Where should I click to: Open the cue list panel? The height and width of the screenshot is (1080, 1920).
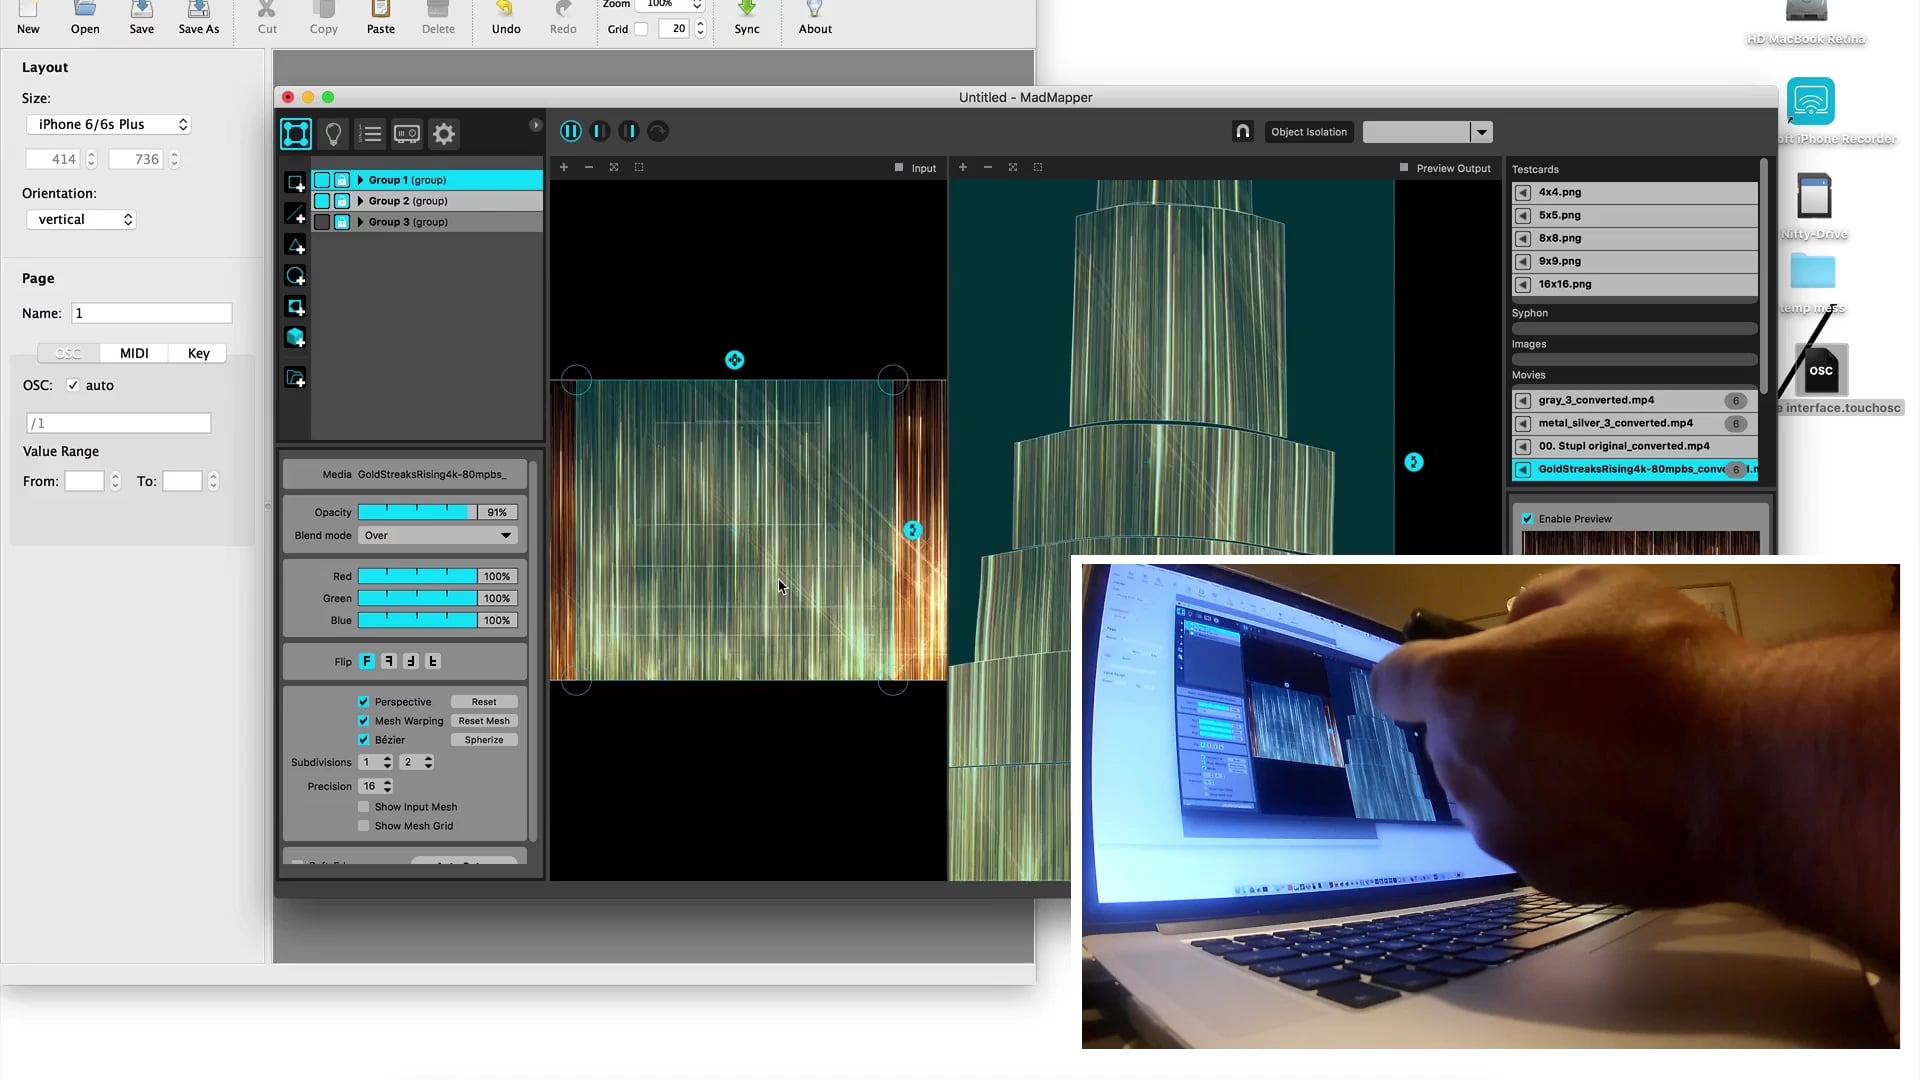[x=369, y=133]
